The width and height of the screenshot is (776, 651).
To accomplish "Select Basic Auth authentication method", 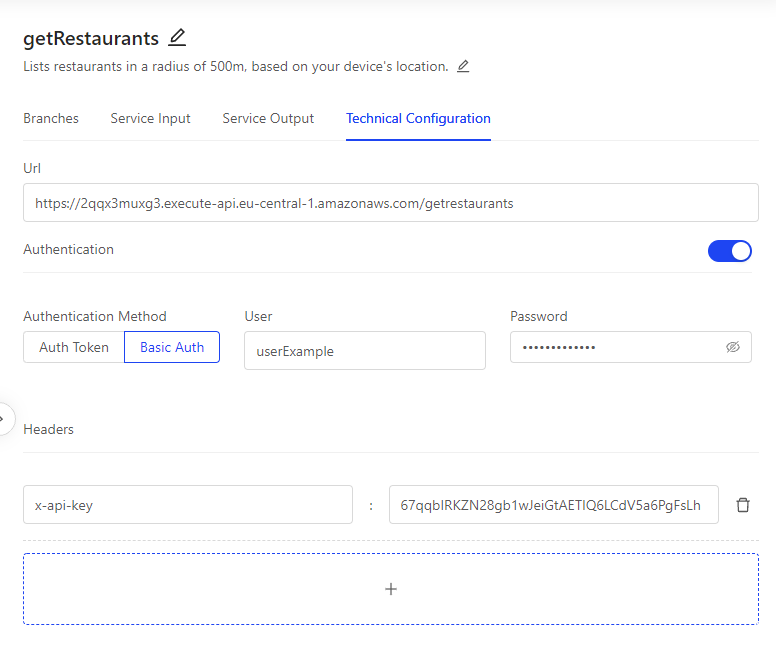I will tap(172, 347).
